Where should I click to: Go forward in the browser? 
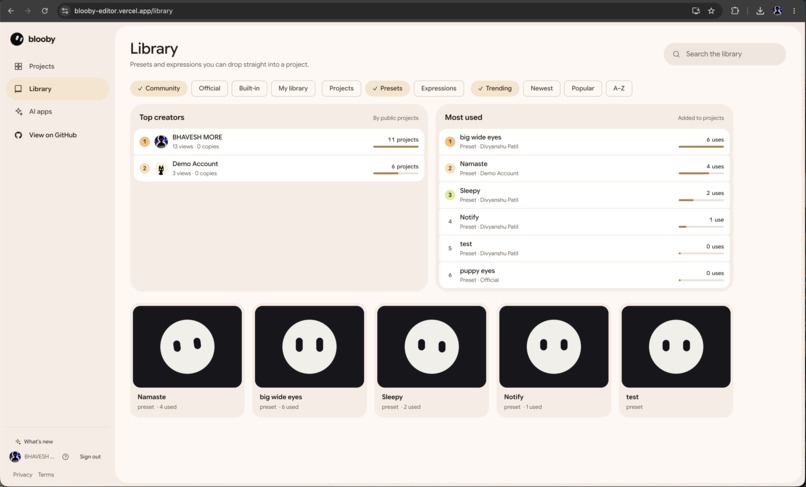[x=28, y=11]
